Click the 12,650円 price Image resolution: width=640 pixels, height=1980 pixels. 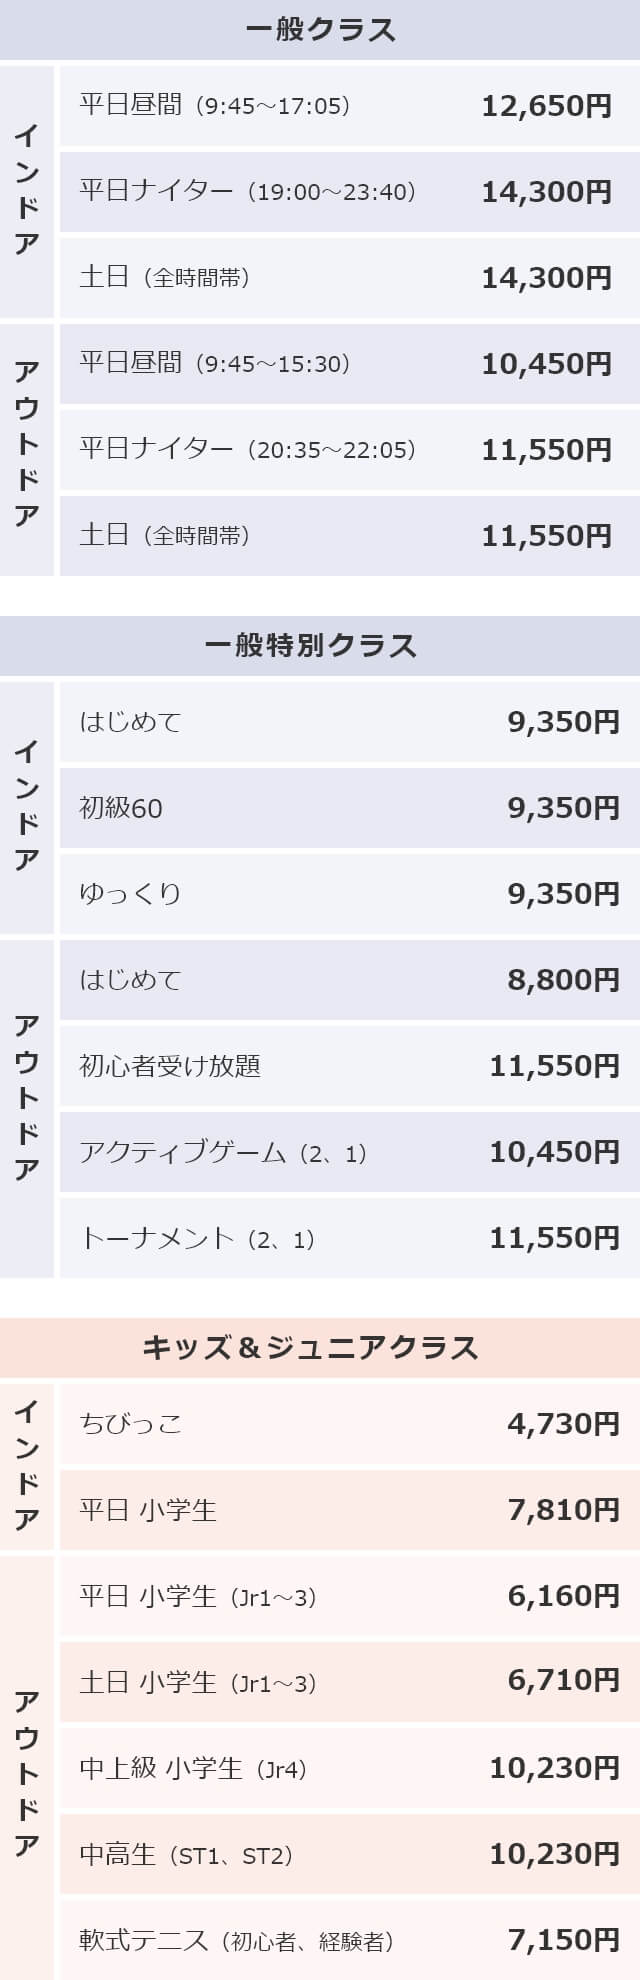coord(546,105)
